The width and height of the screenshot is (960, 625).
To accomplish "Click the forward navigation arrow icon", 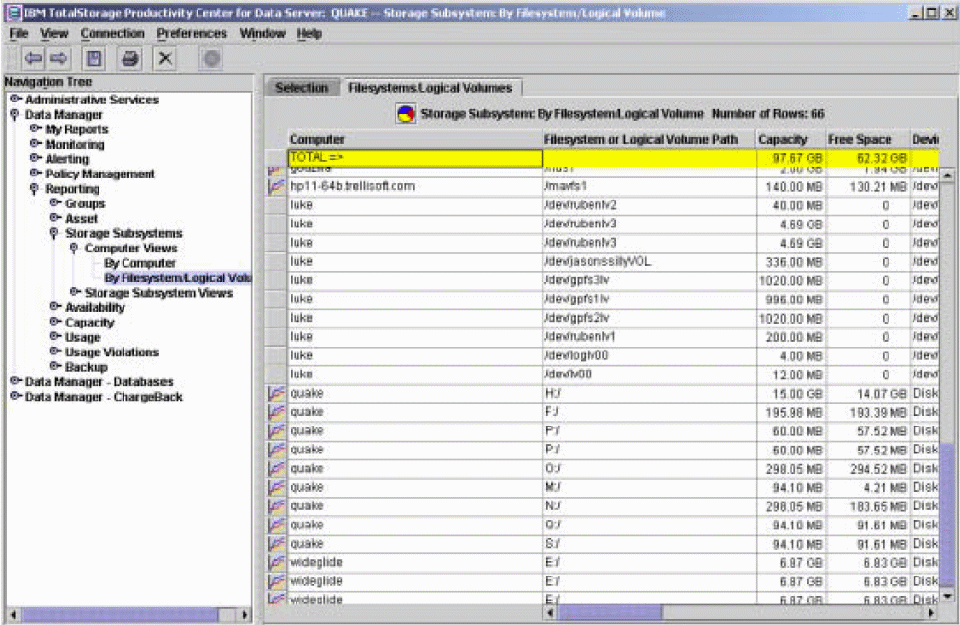I will [56, 57].
